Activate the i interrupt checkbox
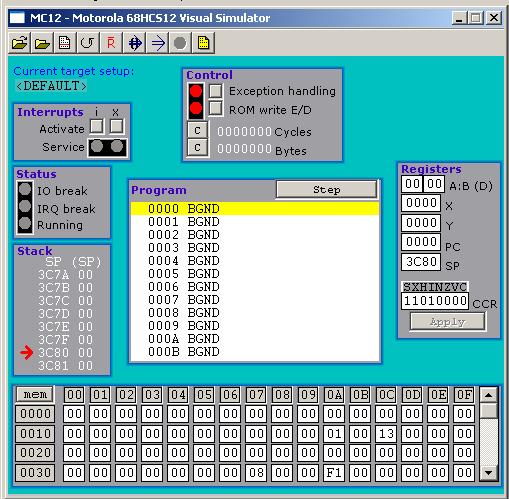Screen dimensions: 509x499 [x=97, y=126]
